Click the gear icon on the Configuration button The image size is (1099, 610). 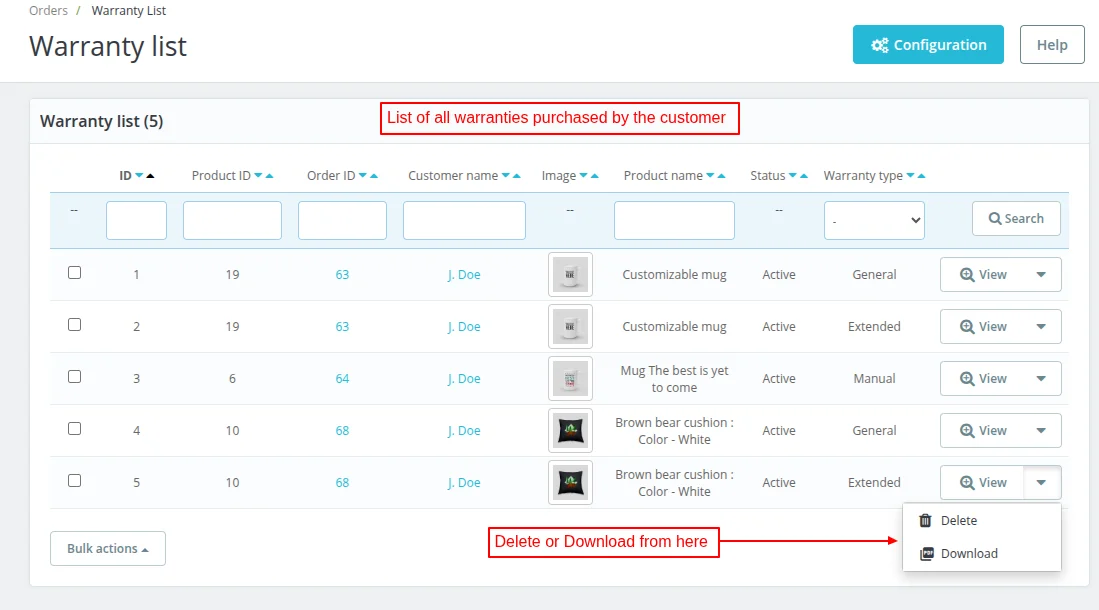coord(880,44)
